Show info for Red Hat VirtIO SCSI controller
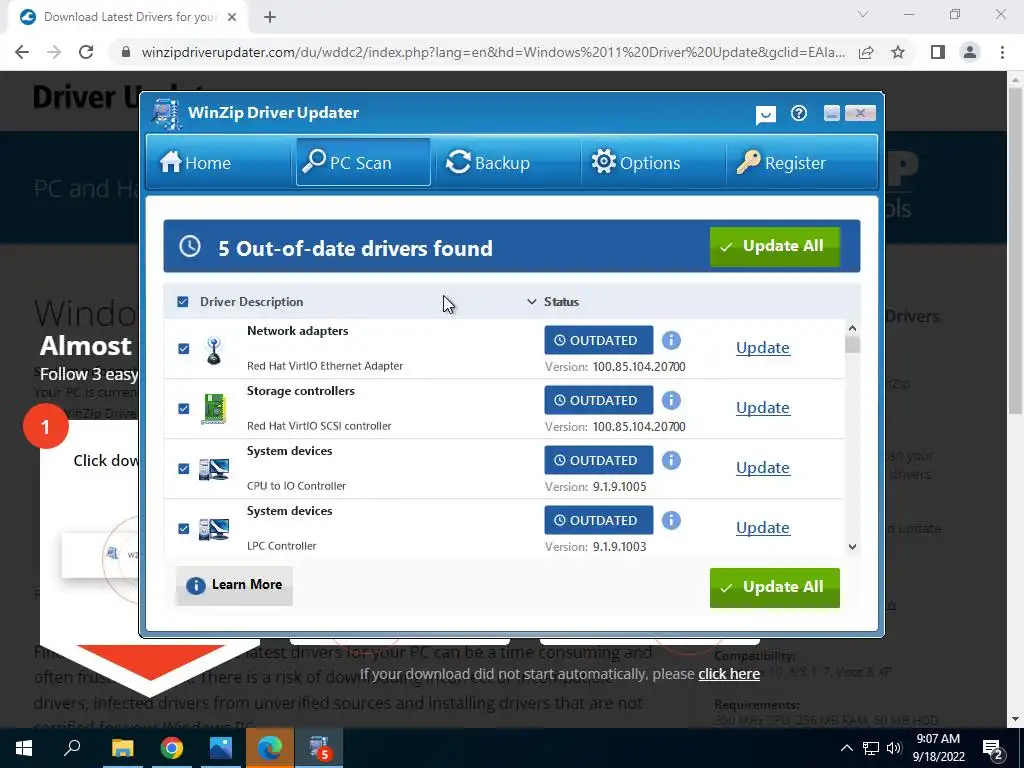The height and width of the screenshot is (768, 1024). click(671, 400)
